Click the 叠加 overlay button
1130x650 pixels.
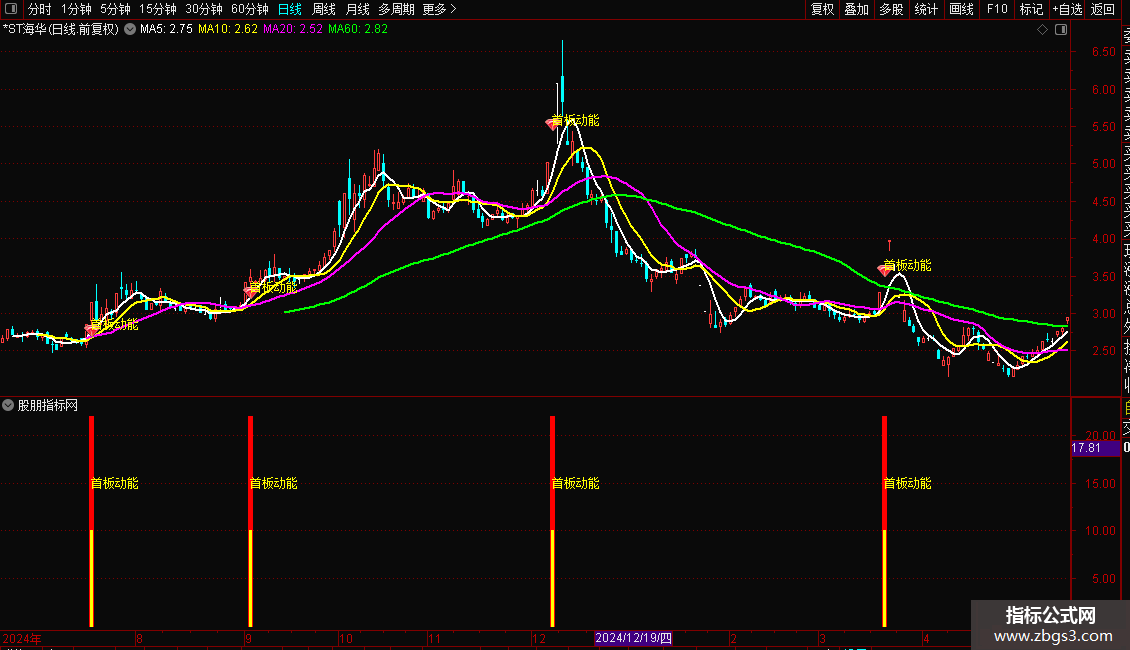click(857, 9)
